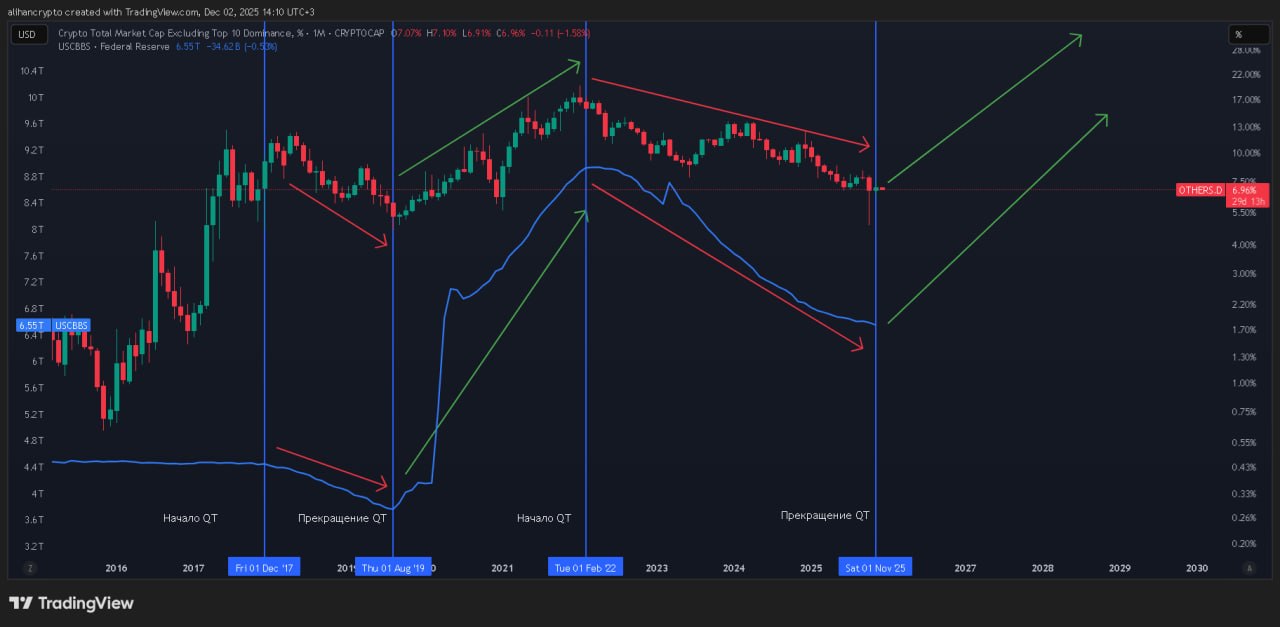The image size is (1280, 627).
Task: Click the 2027 label on time axis
Action: click(x=965, y=567)
